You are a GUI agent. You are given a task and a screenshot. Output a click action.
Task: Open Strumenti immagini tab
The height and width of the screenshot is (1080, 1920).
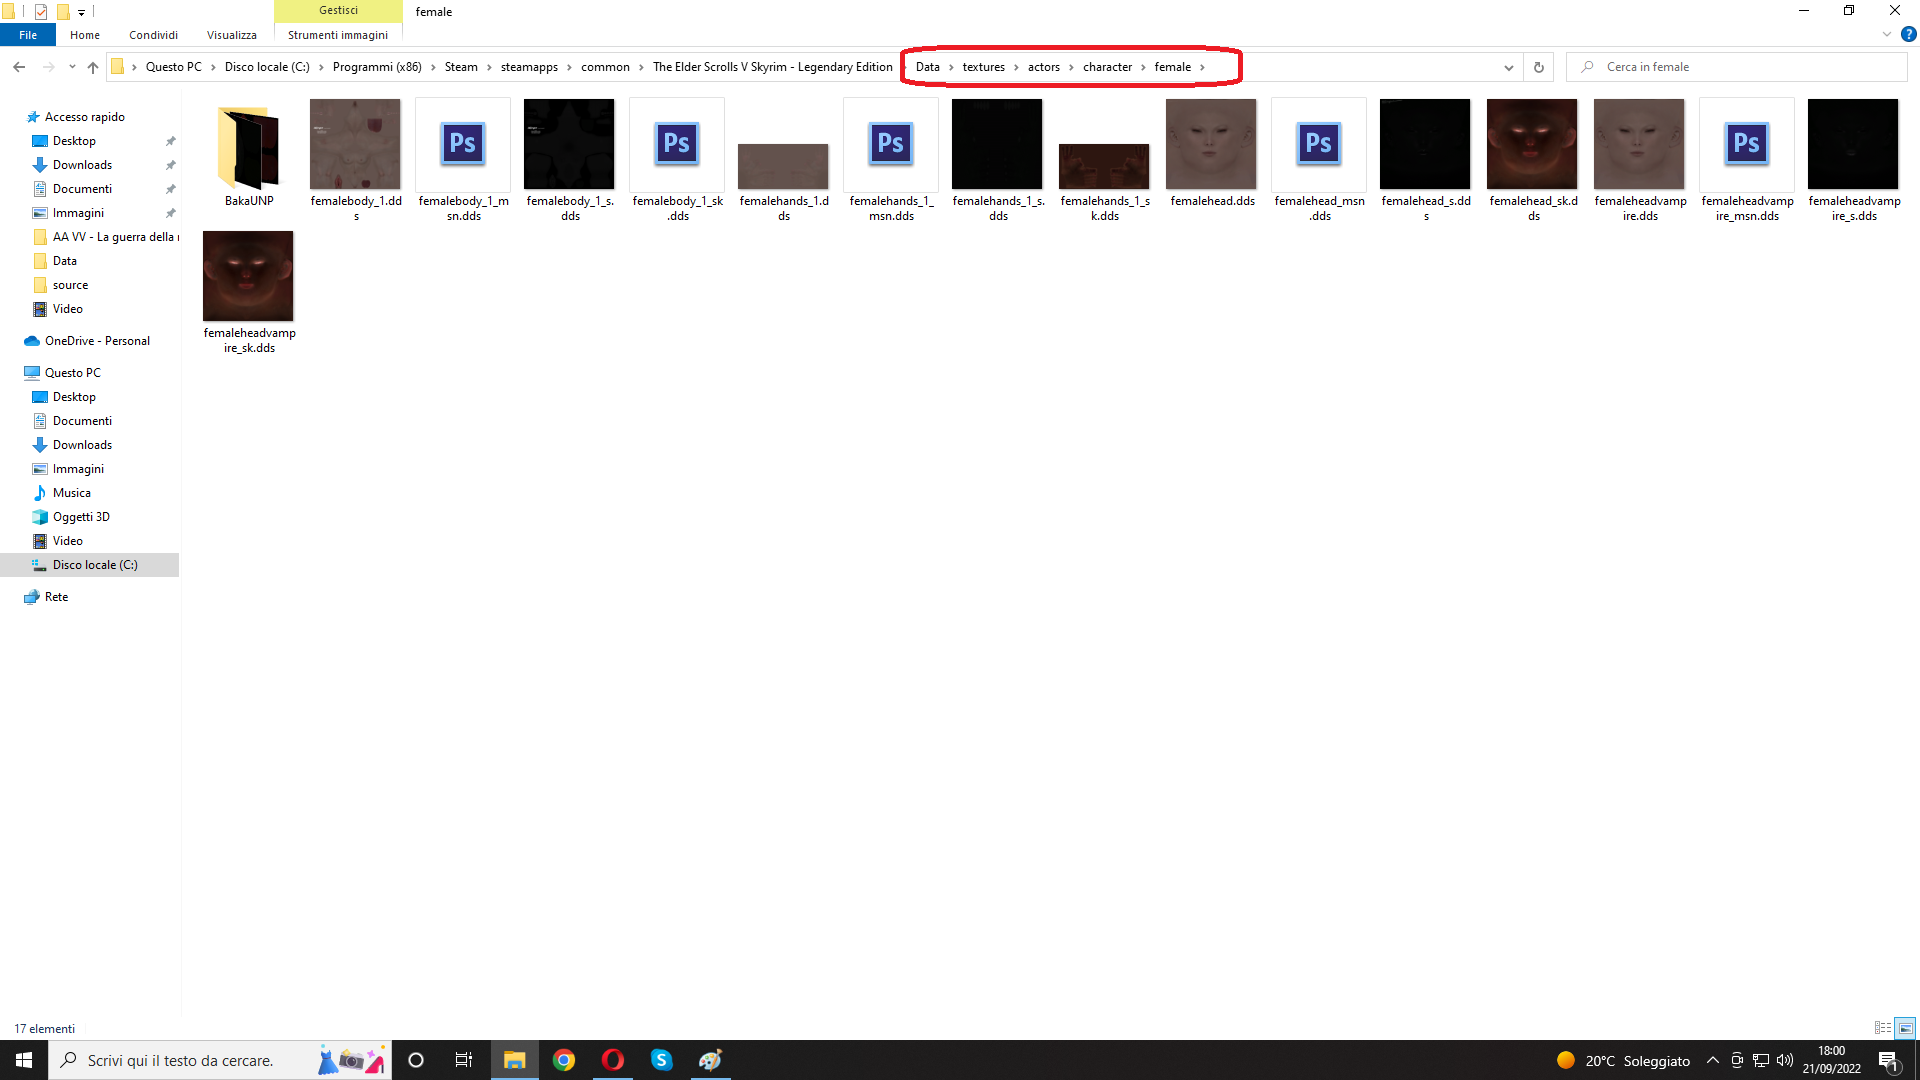point(338,35)
